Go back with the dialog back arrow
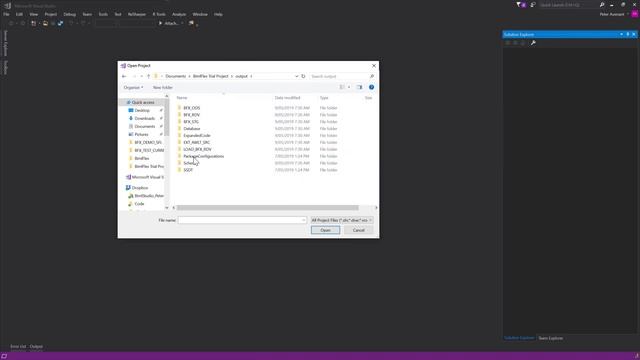Viewport: 640px width, 360px height. [124, 76]
